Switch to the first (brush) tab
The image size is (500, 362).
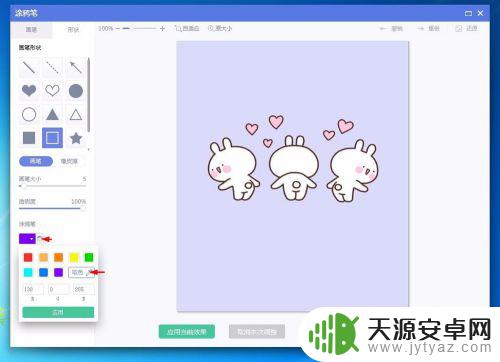pos(31,30)
